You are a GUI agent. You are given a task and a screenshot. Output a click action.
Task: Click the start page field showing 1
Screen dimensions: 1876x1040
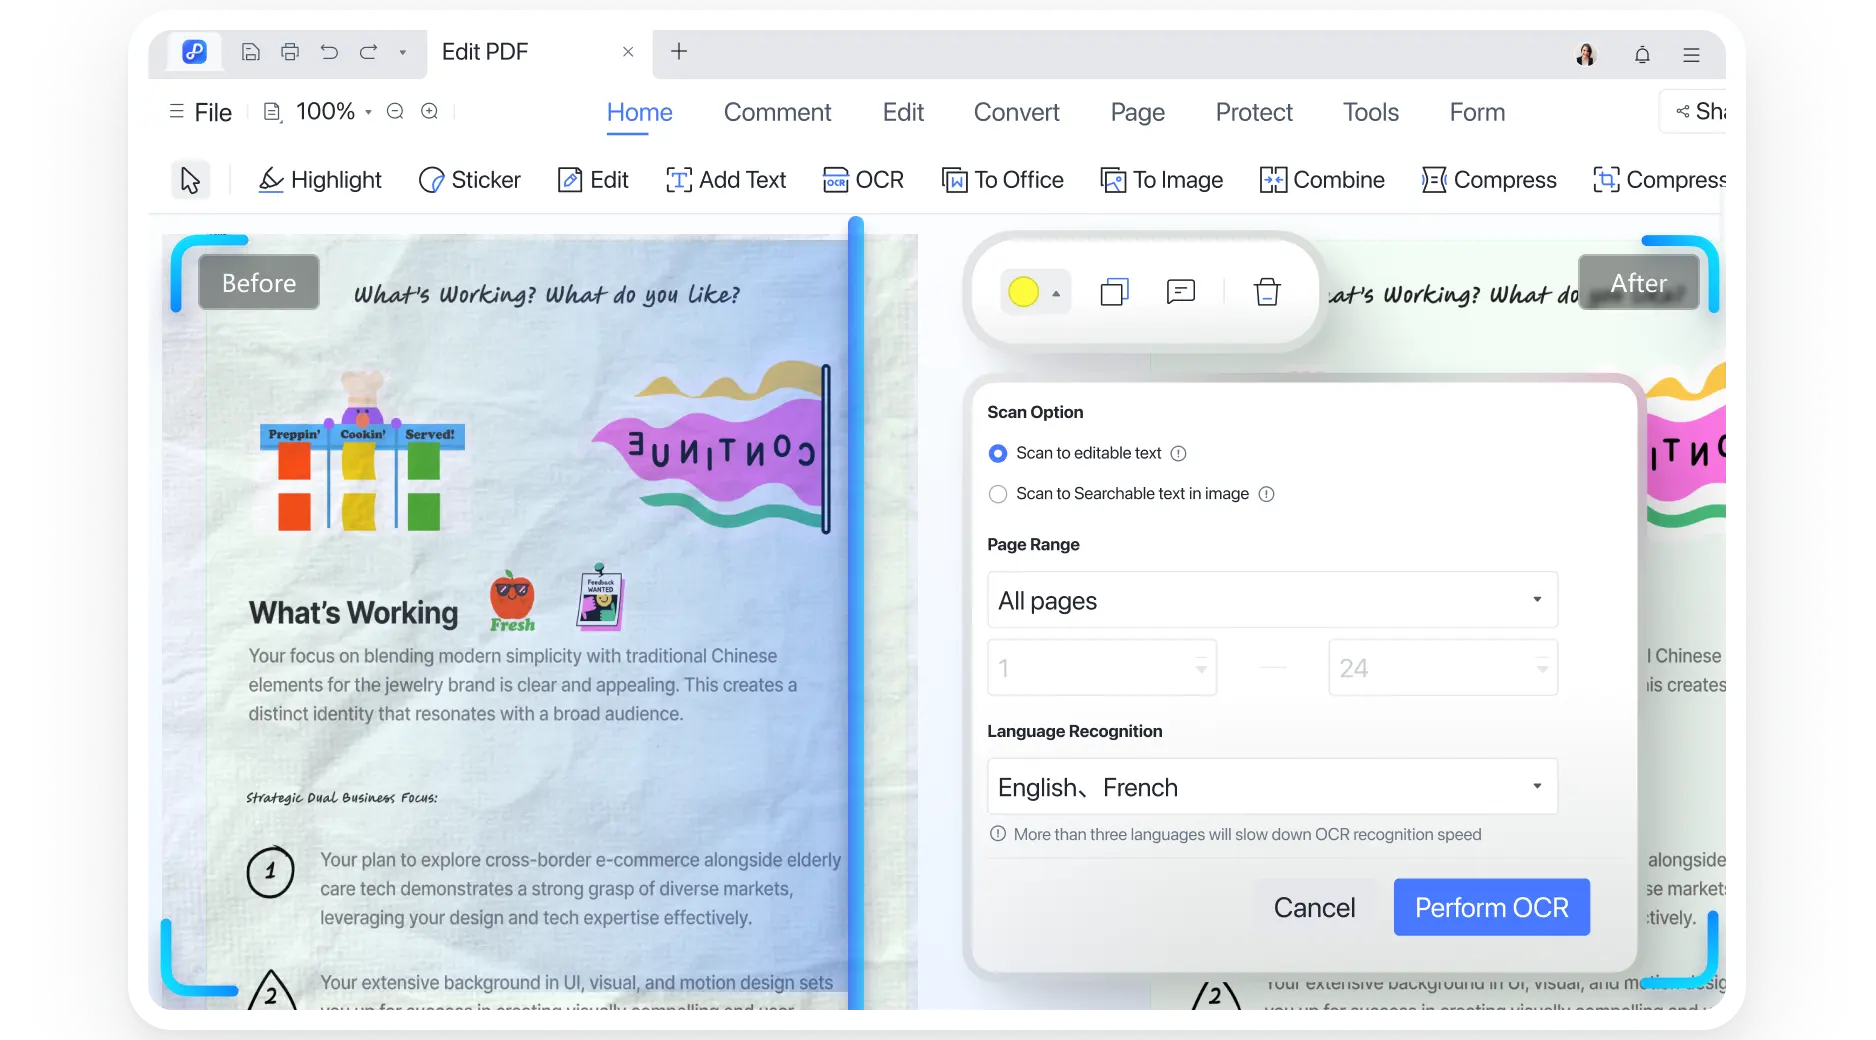[x=1102, y=668]
